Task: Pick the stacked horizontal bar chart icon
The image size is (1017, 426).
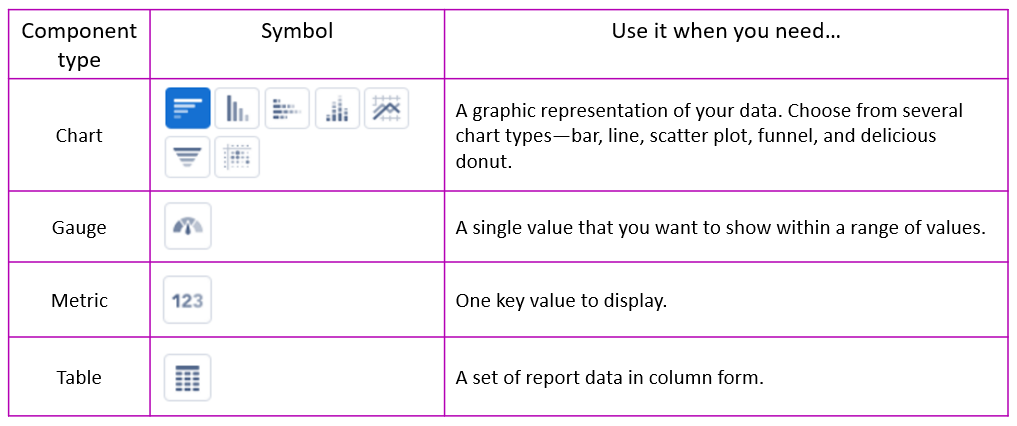Action: click(x=287, y=108)
